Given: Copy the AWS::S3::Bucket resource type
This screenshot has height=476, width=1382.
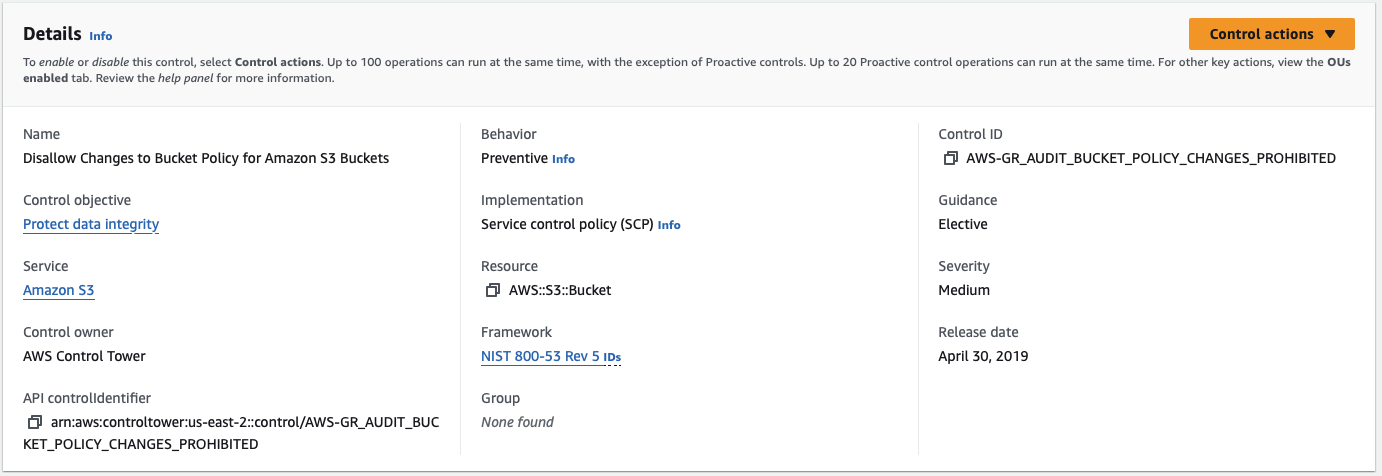Looking at the screenshot, I should click(x=492, y=290).
